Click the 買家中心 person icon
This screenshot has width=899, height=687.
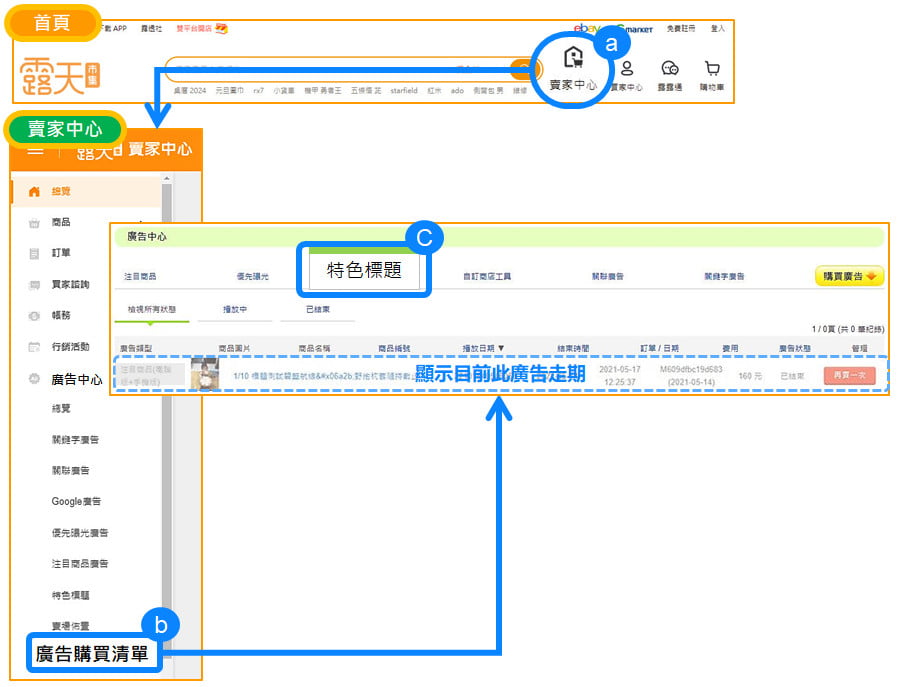pyautogui.click(x=627, y=69)
